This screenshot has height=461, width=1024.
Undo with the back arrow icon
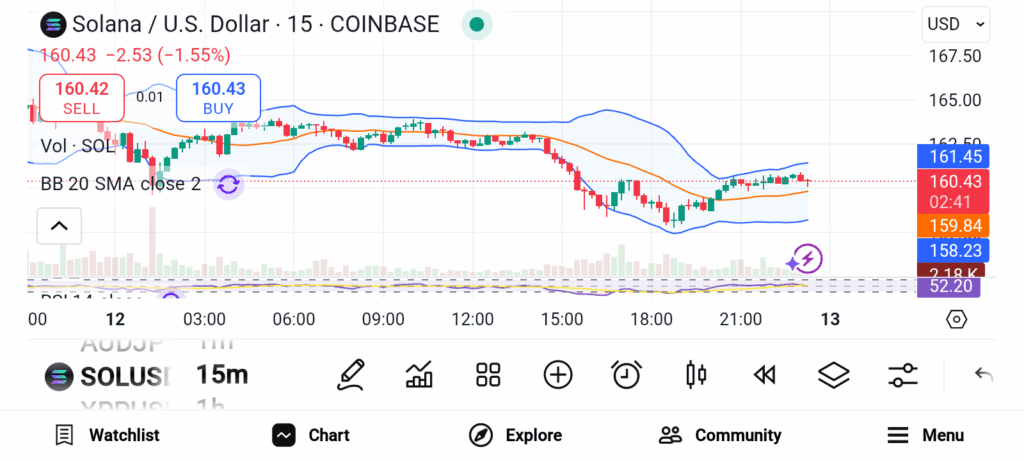pos(984,375)
